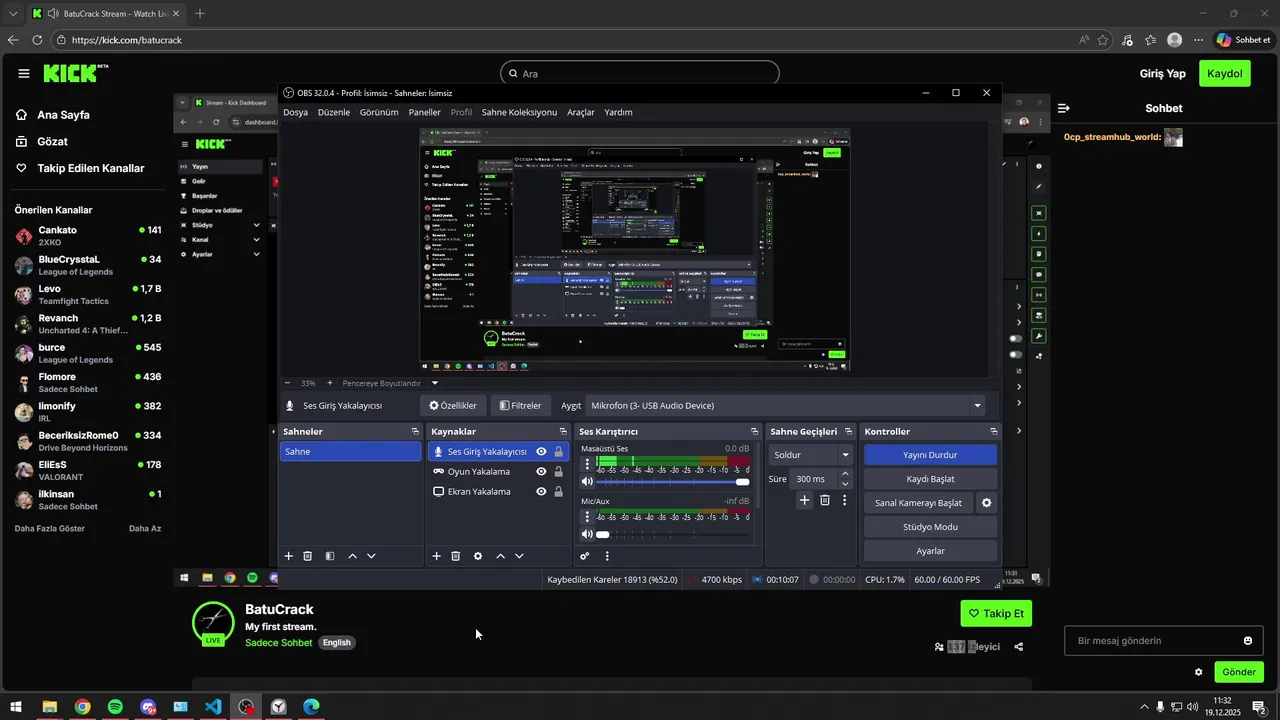Share the BatuCrack stream

[x=1019, y=647]
